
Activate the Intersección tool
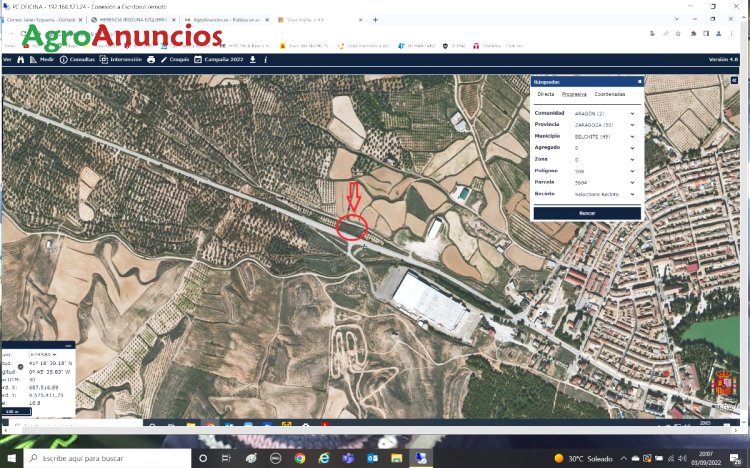[x=121, y=60]
